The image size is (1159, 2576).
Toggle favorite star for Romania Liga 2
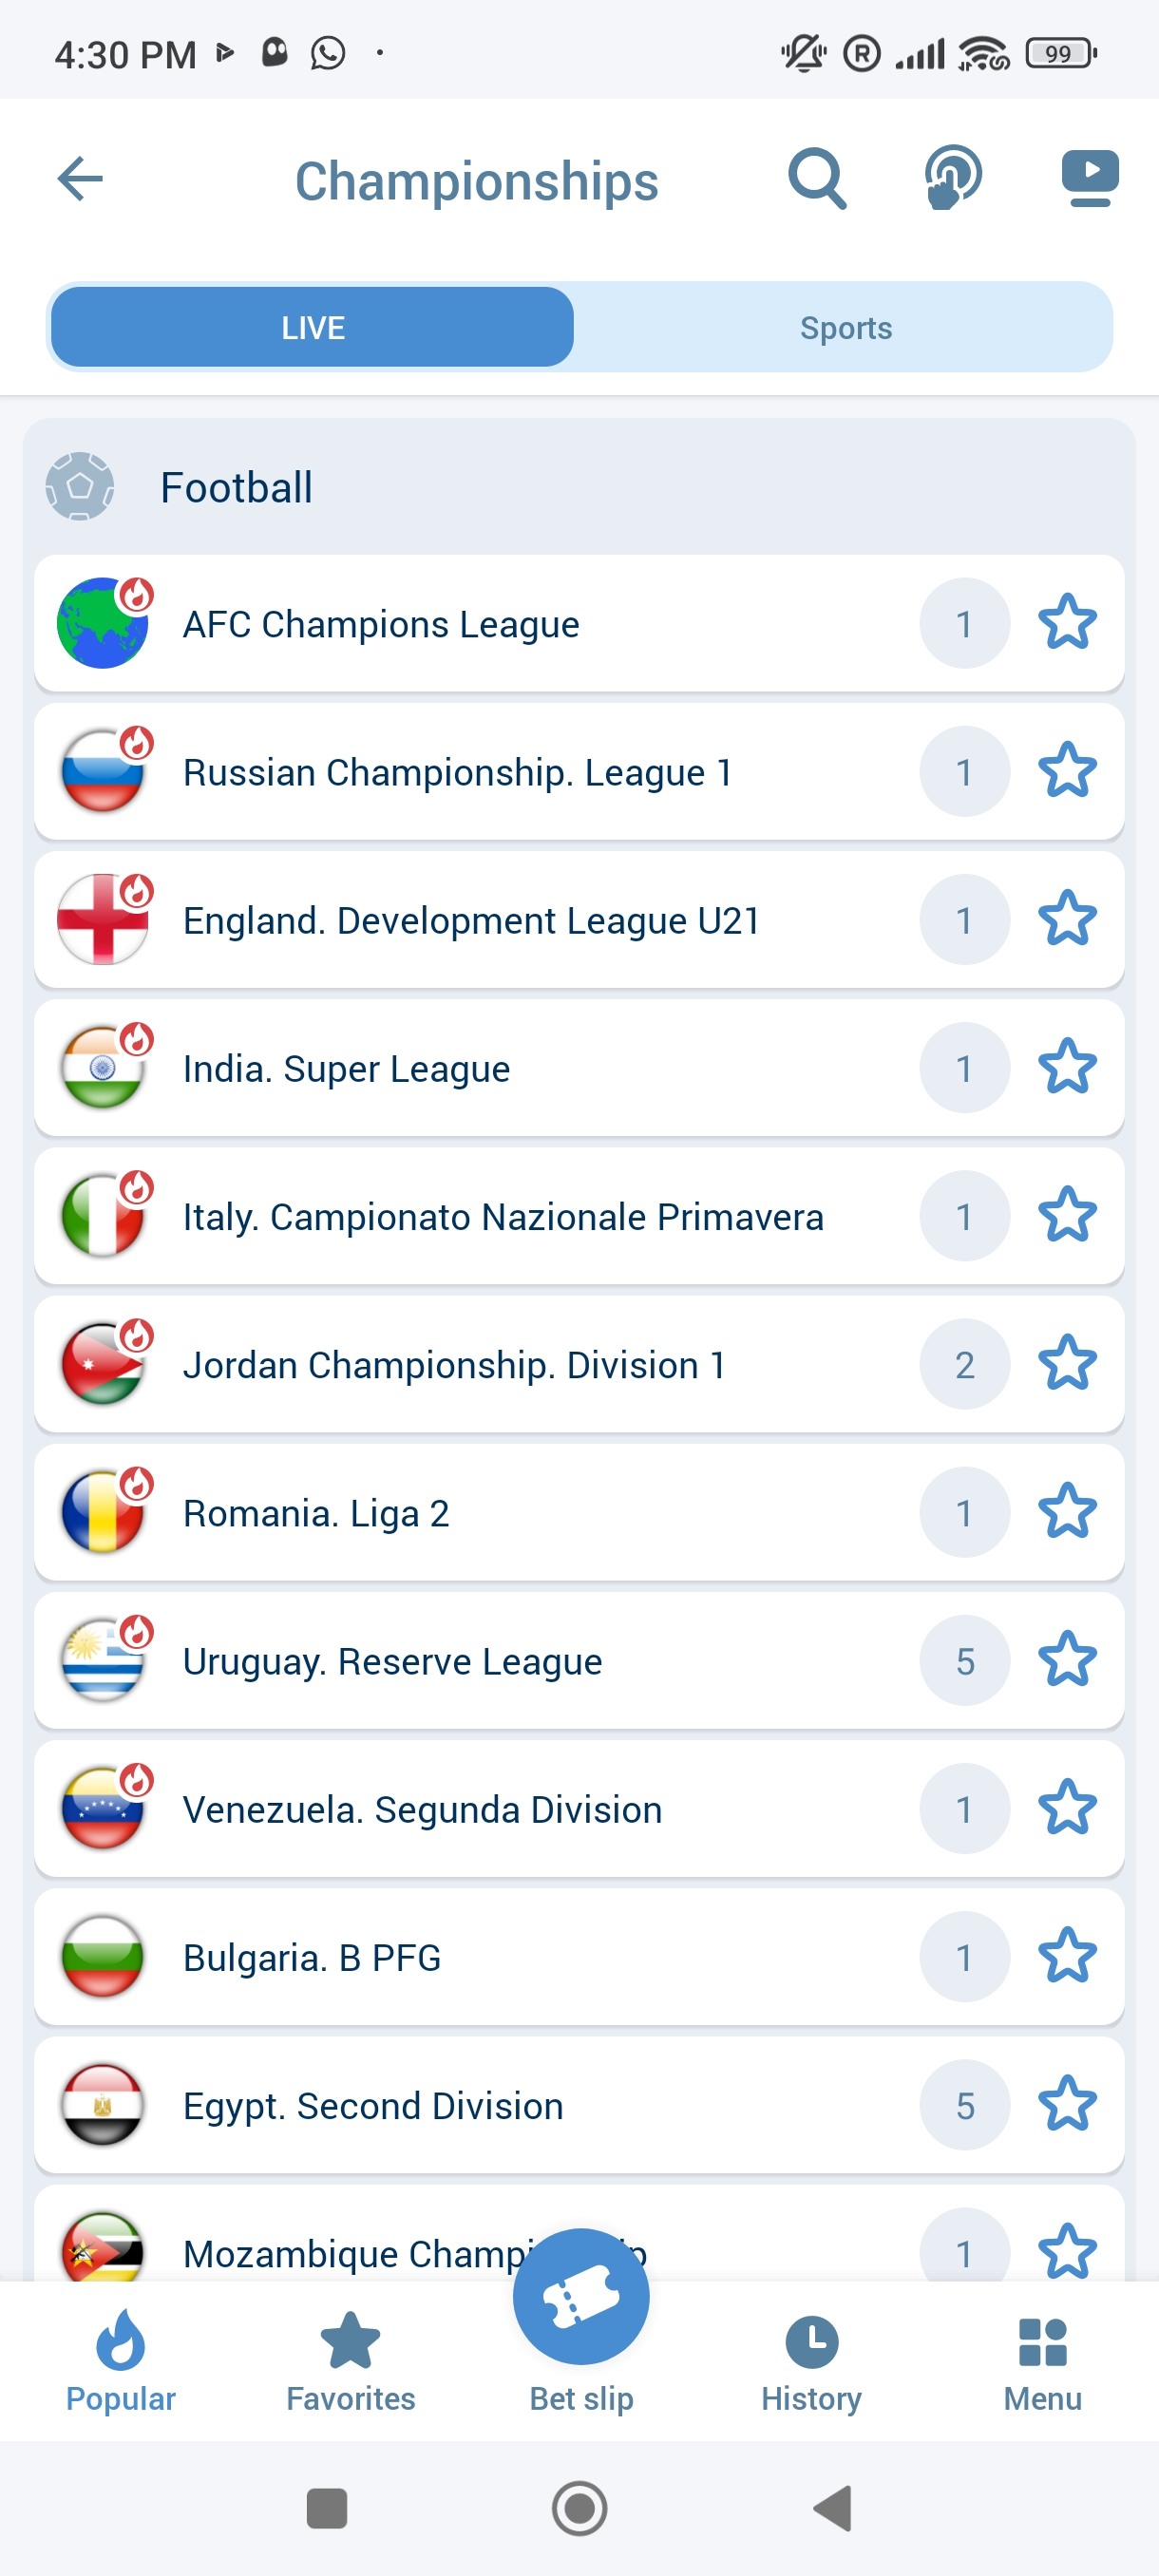[x=1067, y=1512]
